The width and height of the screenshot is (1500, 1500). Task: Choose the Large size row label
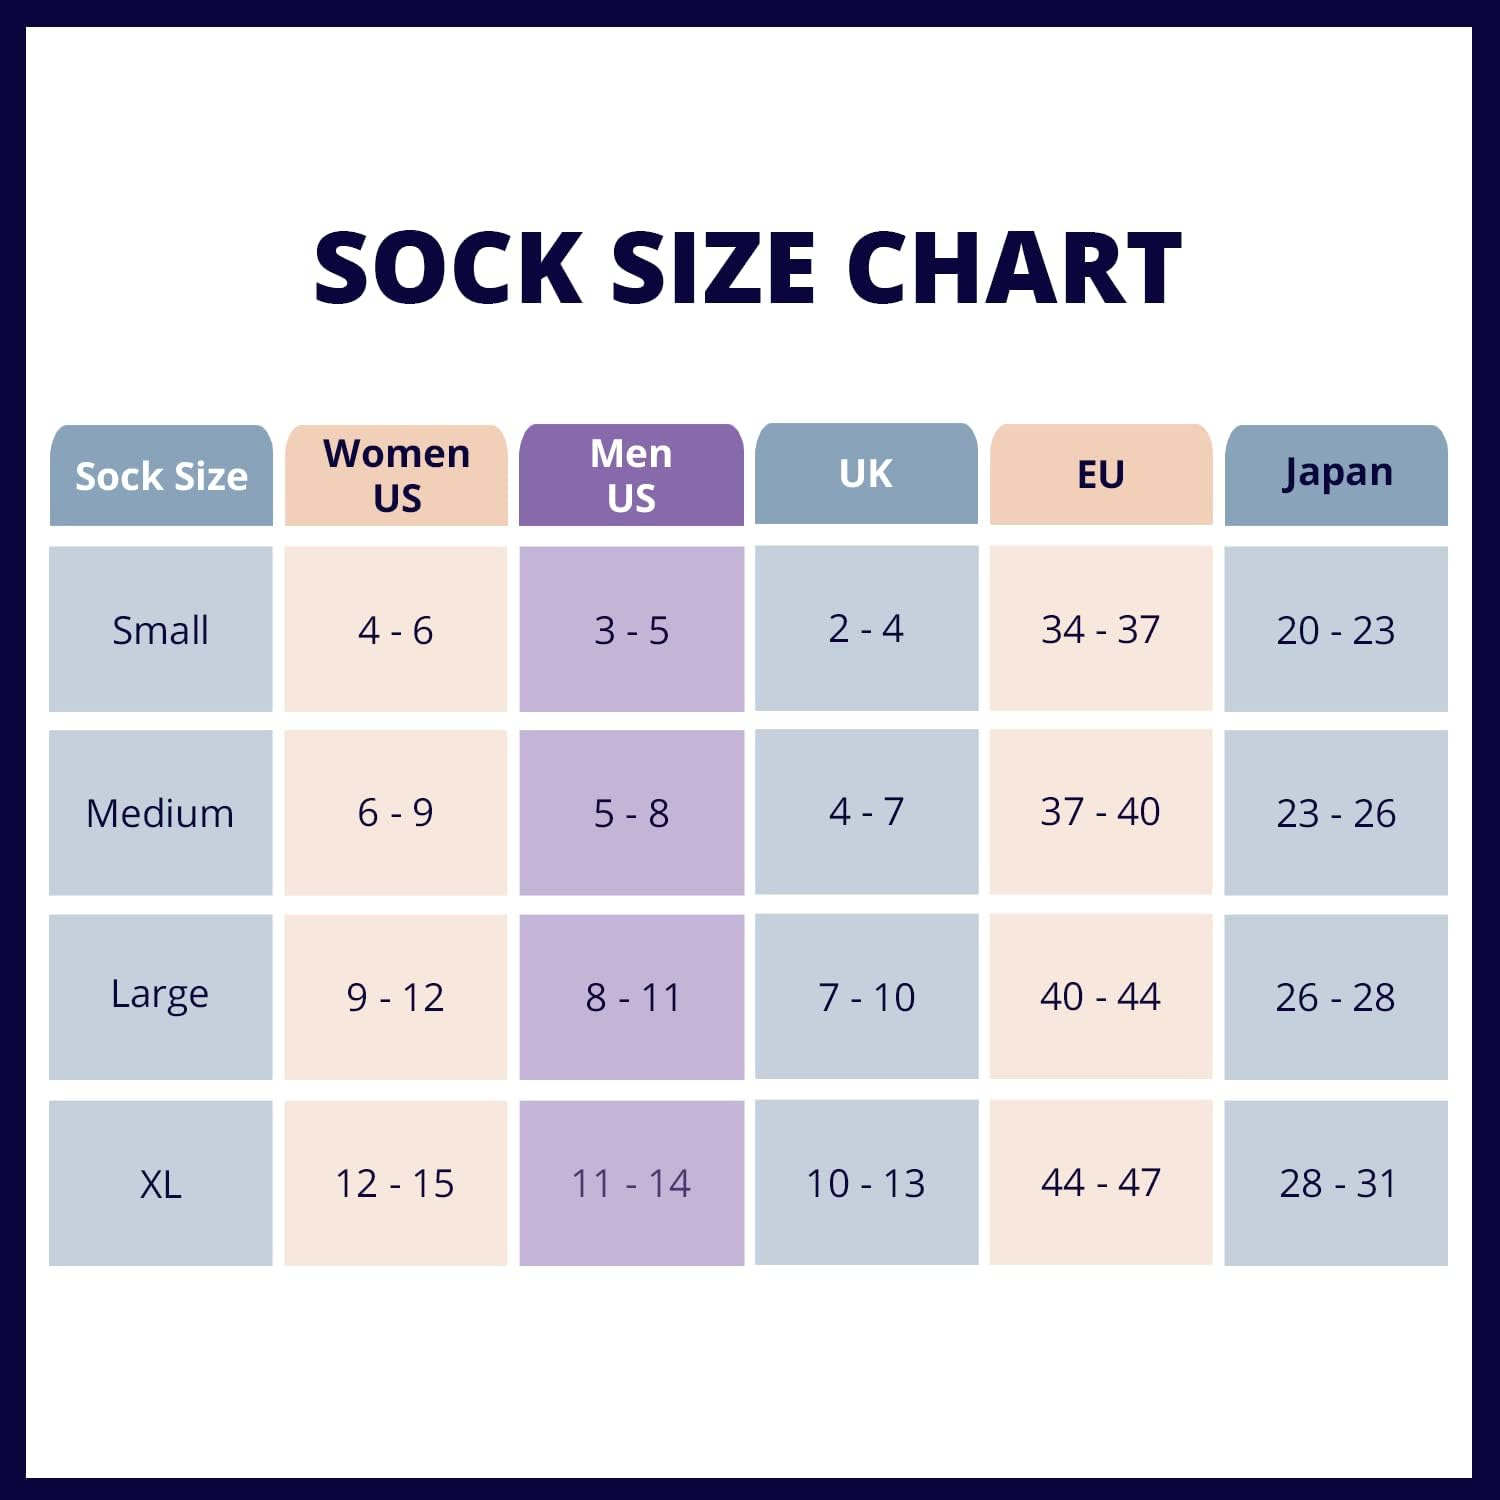tap(161, 996)
